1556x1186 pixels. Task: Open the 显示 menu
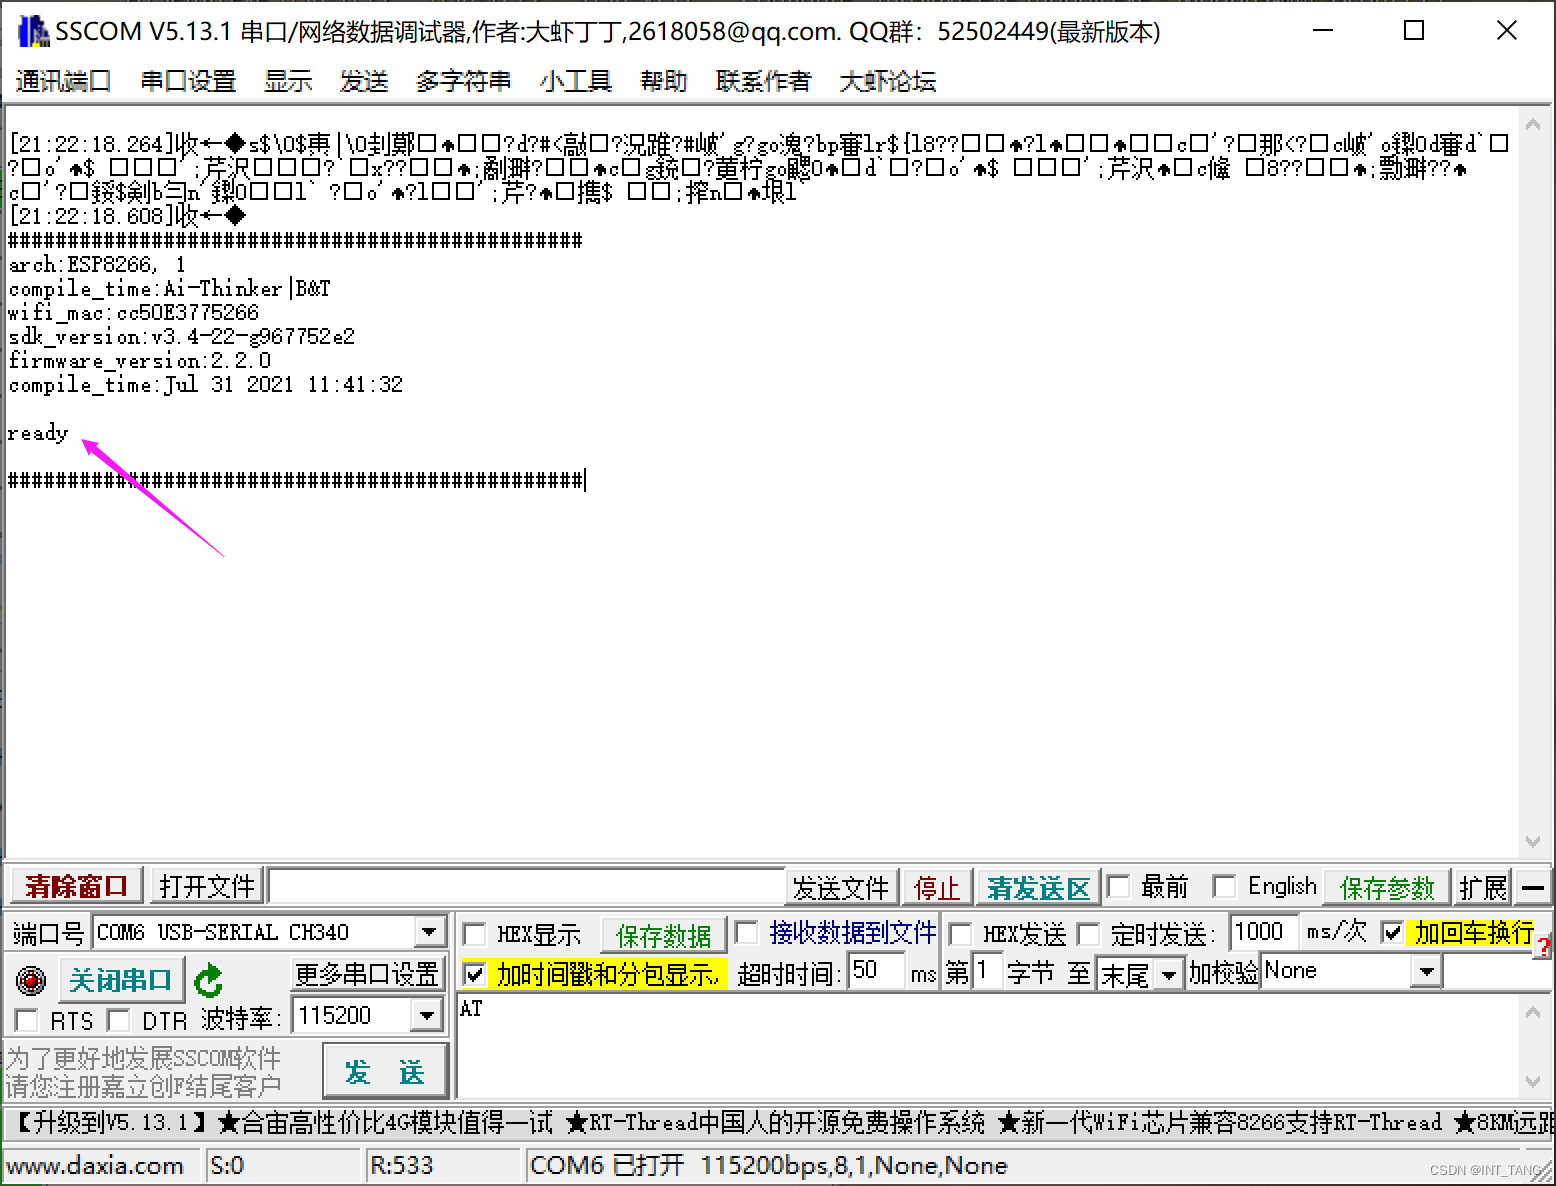288,81
